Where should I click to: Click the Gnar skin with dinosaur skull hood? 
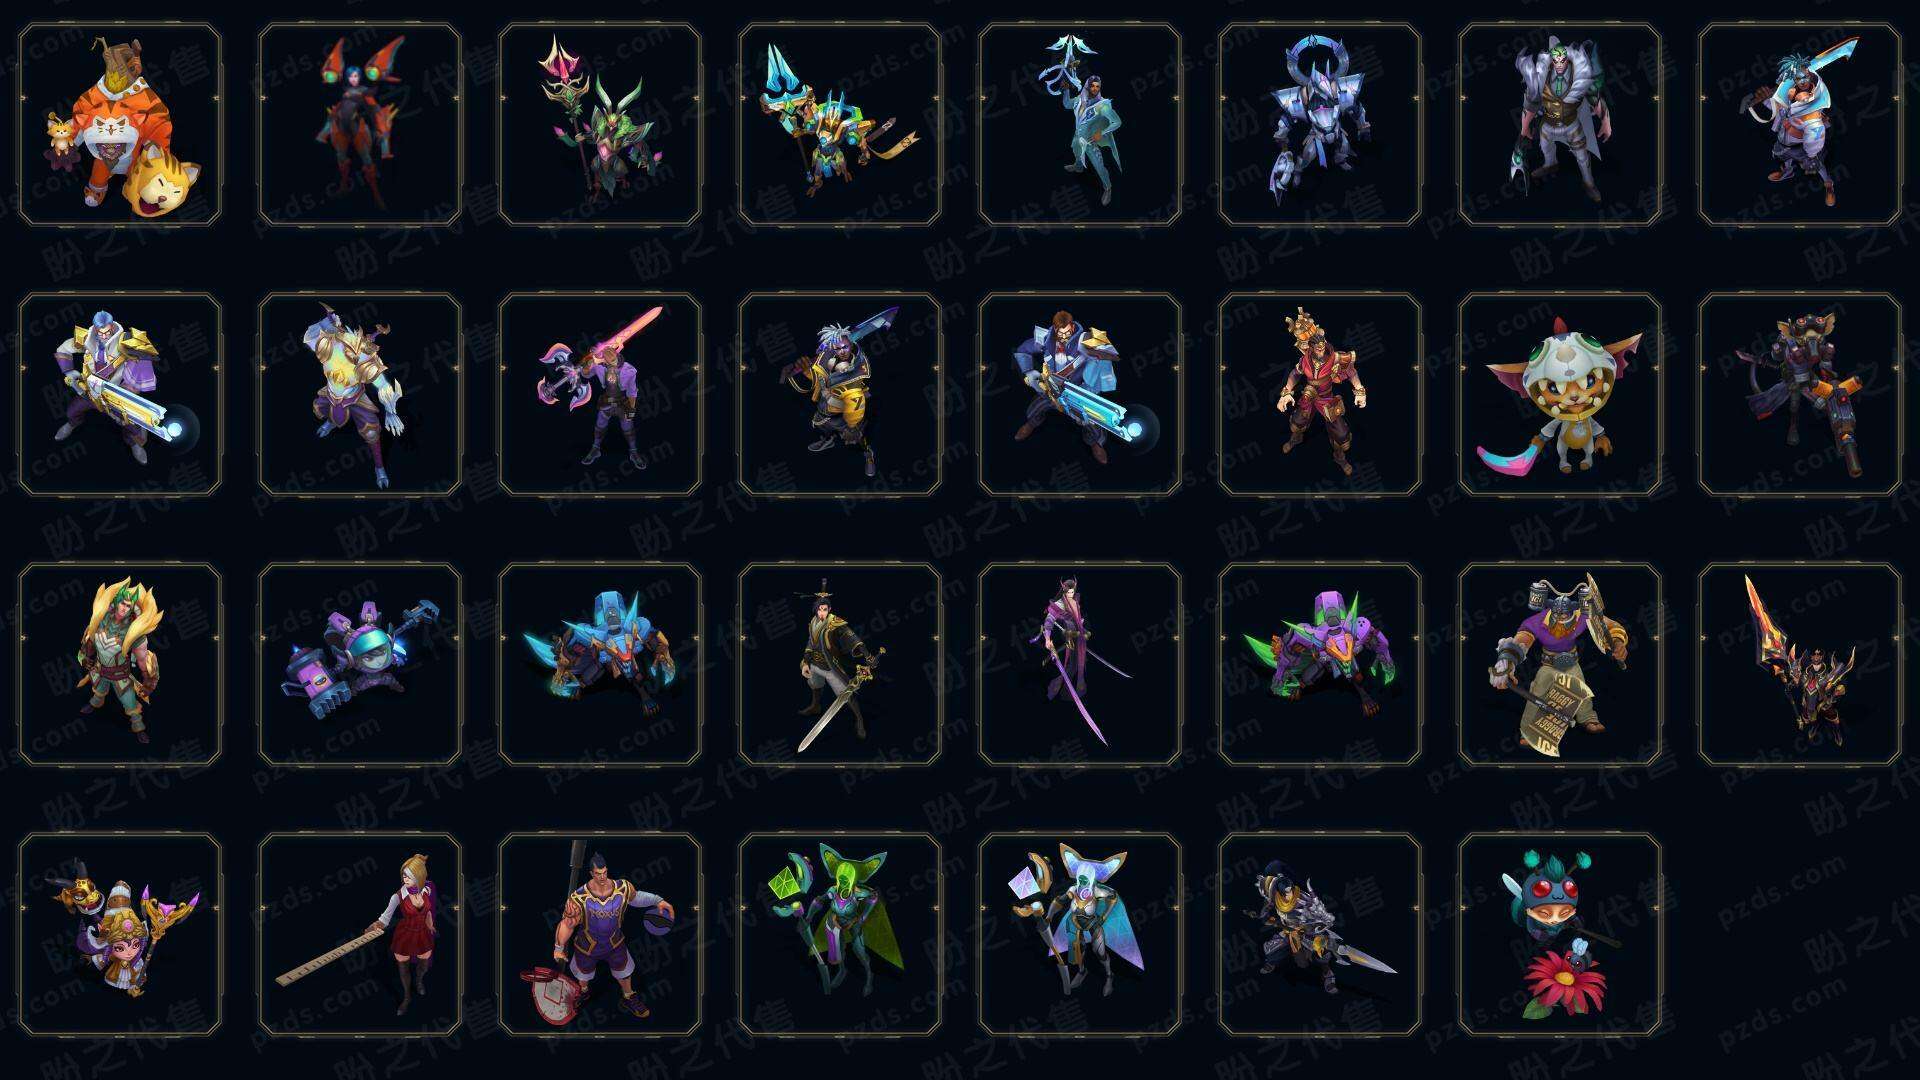pyautogui.click(x=1560, y=395)
